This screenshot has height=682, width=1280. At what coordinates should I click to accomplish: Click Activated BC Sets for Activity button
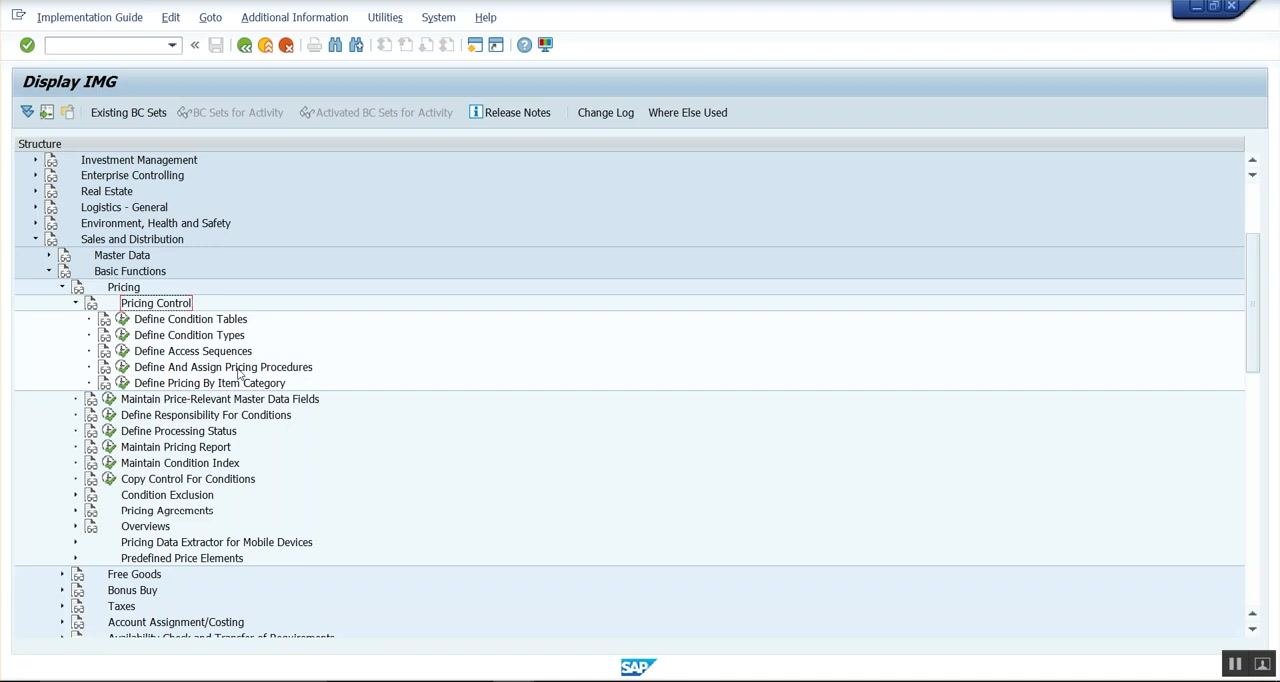tap(376, 113)
